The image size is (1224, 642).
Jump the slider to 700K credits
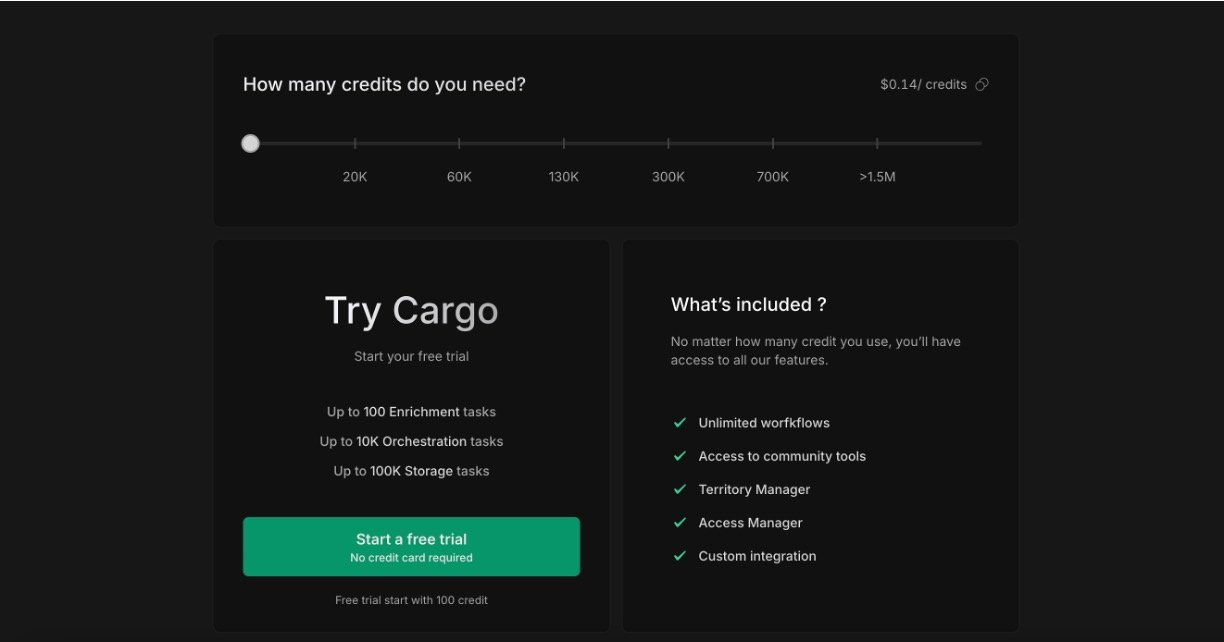coord(773,144)
